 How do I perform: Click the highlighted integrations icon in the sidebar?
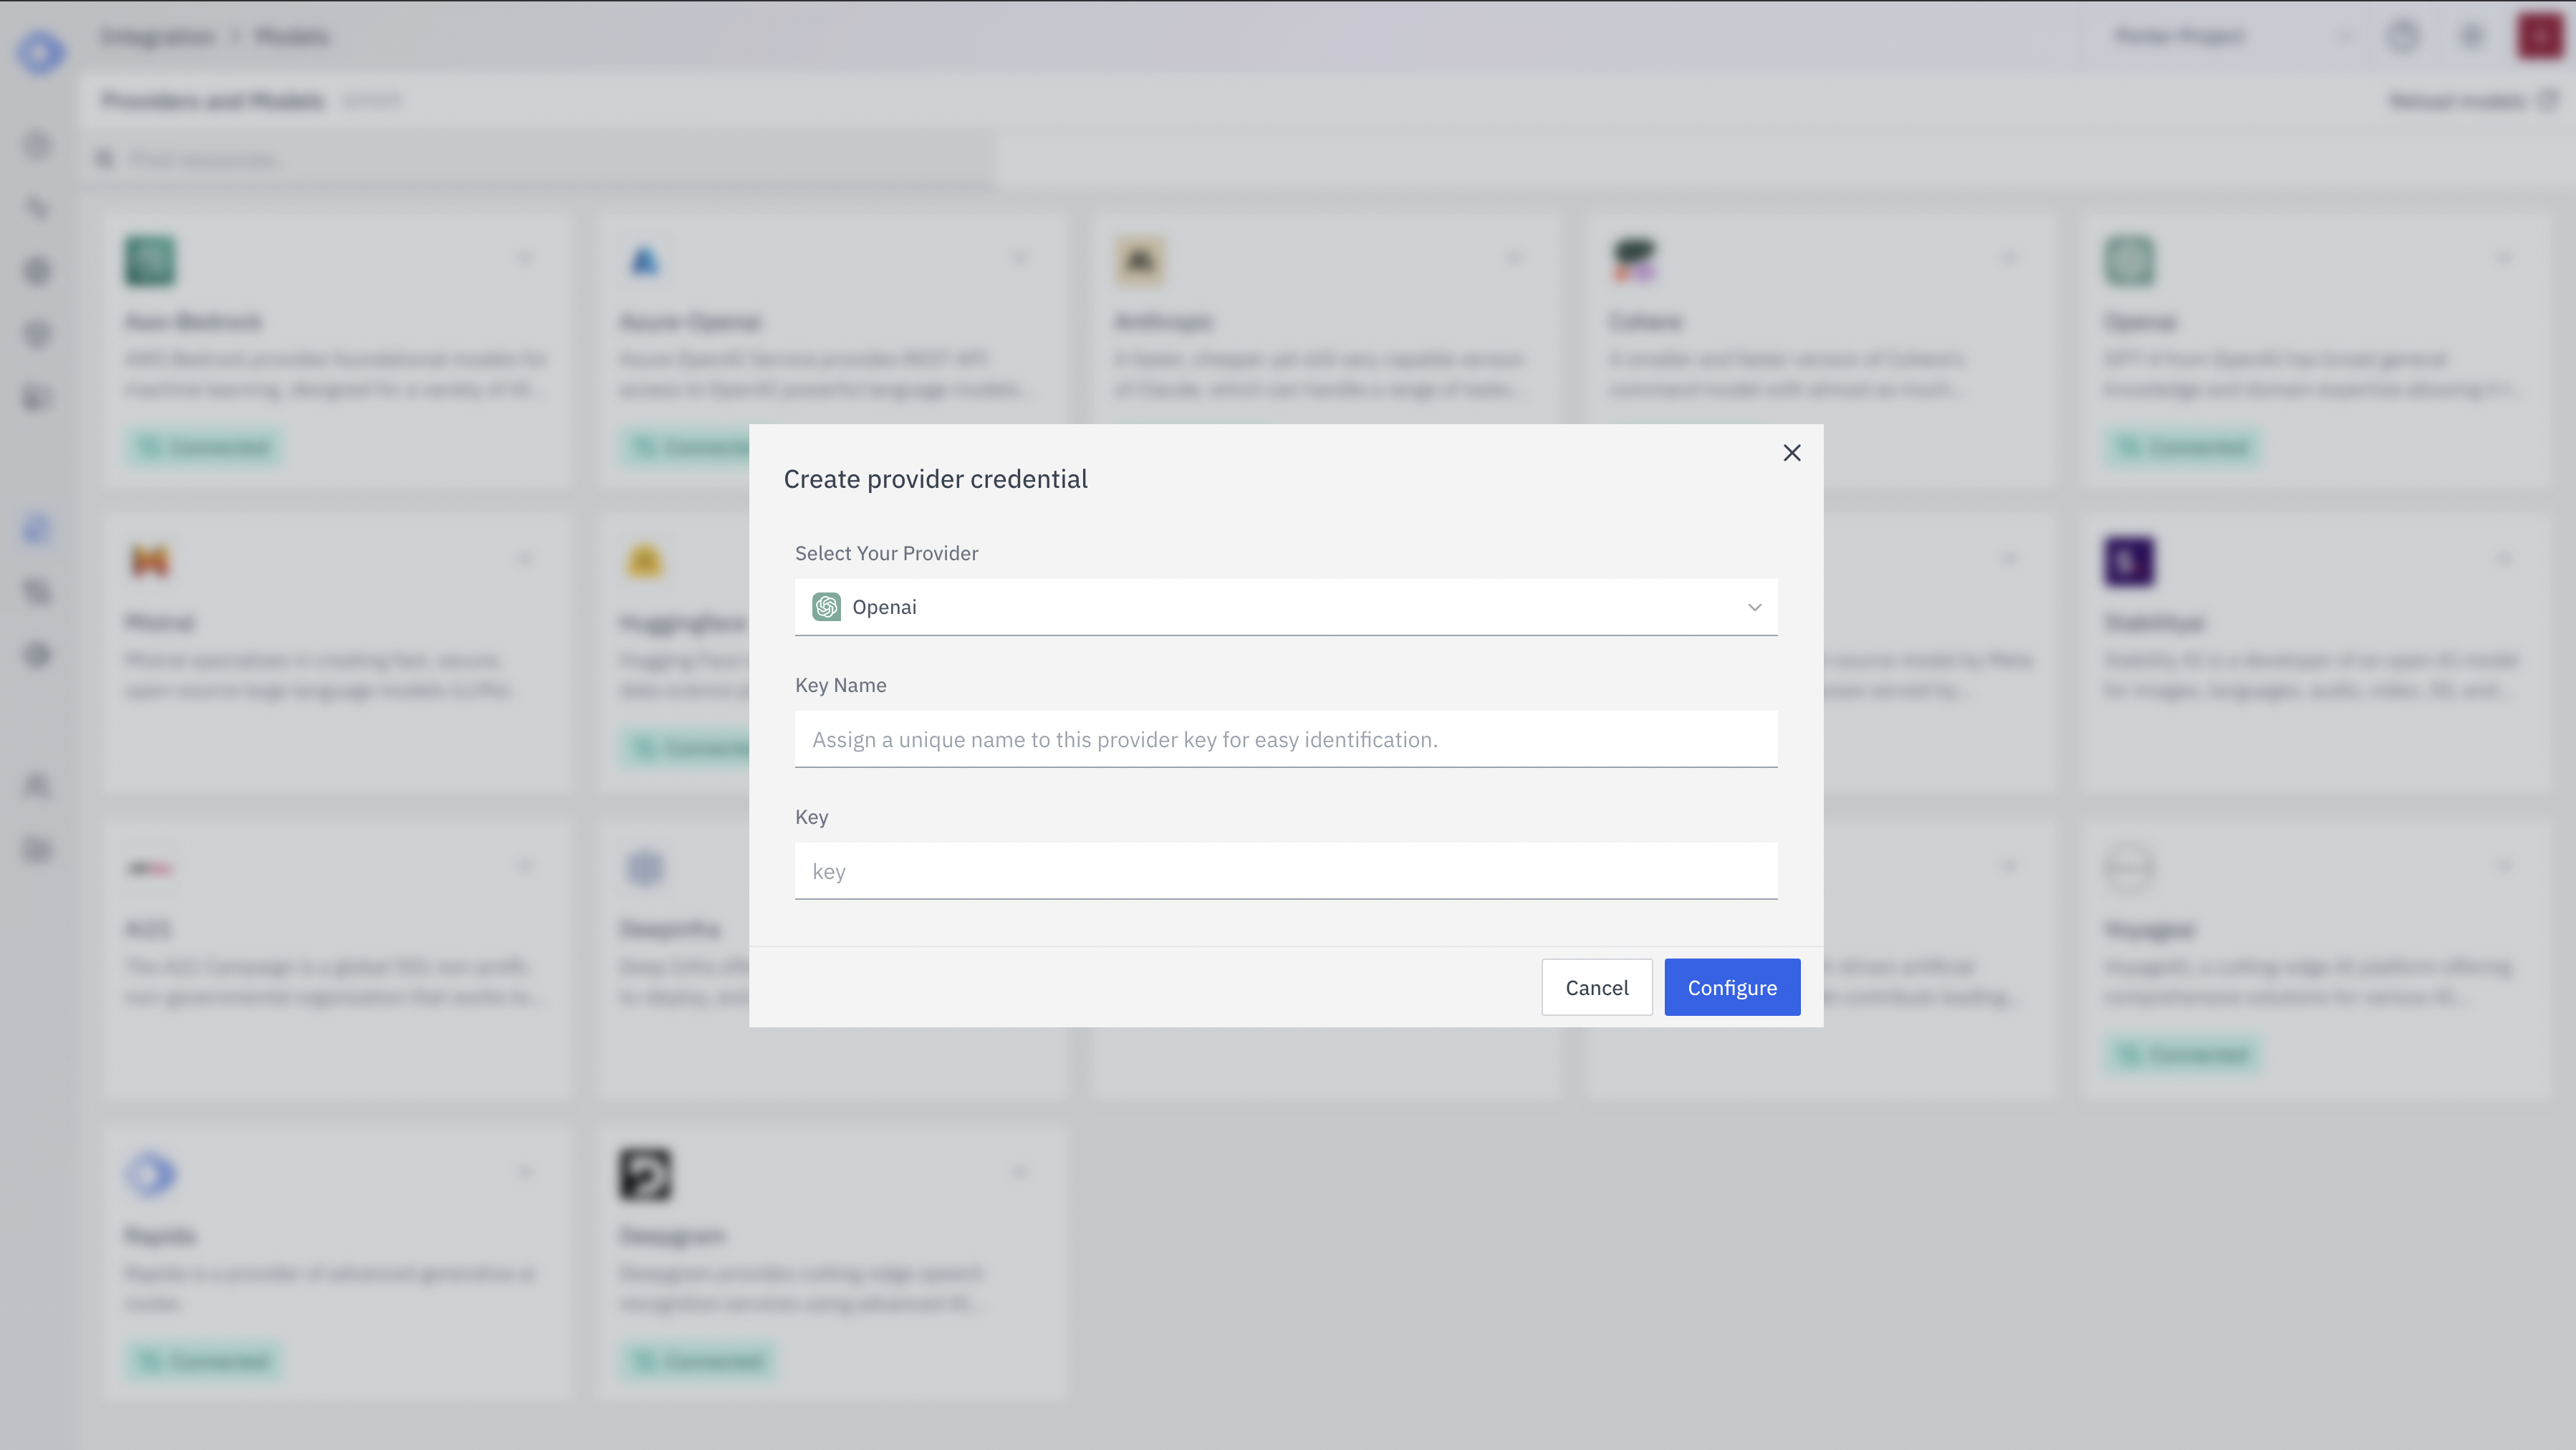click(x=38, y=528)
